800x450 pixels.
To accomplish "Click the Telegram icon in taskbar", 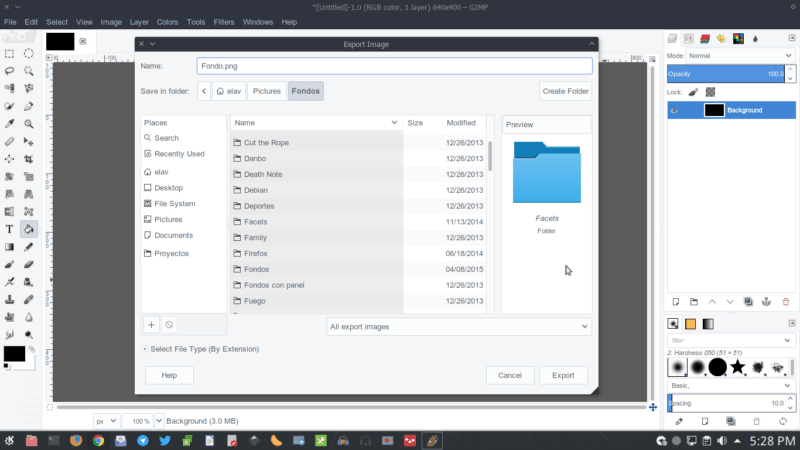I will click(x=143, y=441).
